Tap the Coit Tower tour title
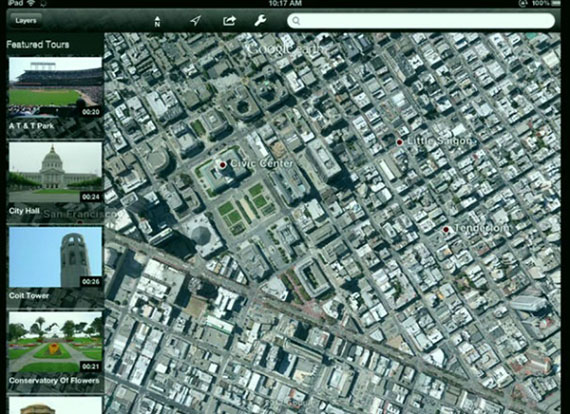 (x=29, y=296)
